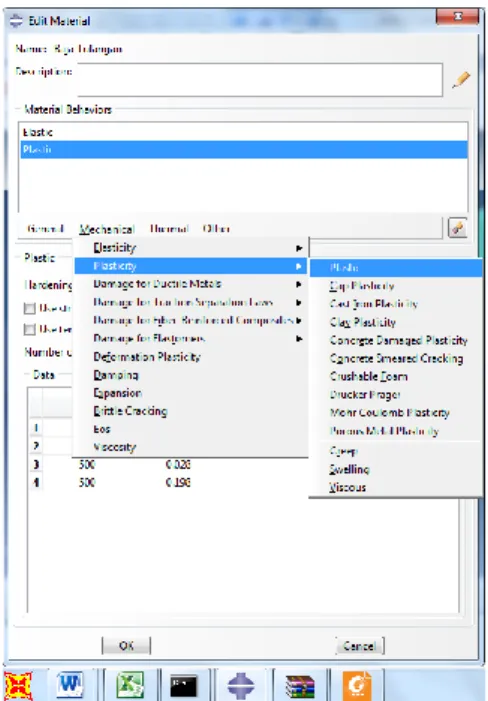Select Plastic in Material Behaviors list
Image resolution: width=488 pixels, height=701 pixels.
pyautogui.click(x=244, y=150)
